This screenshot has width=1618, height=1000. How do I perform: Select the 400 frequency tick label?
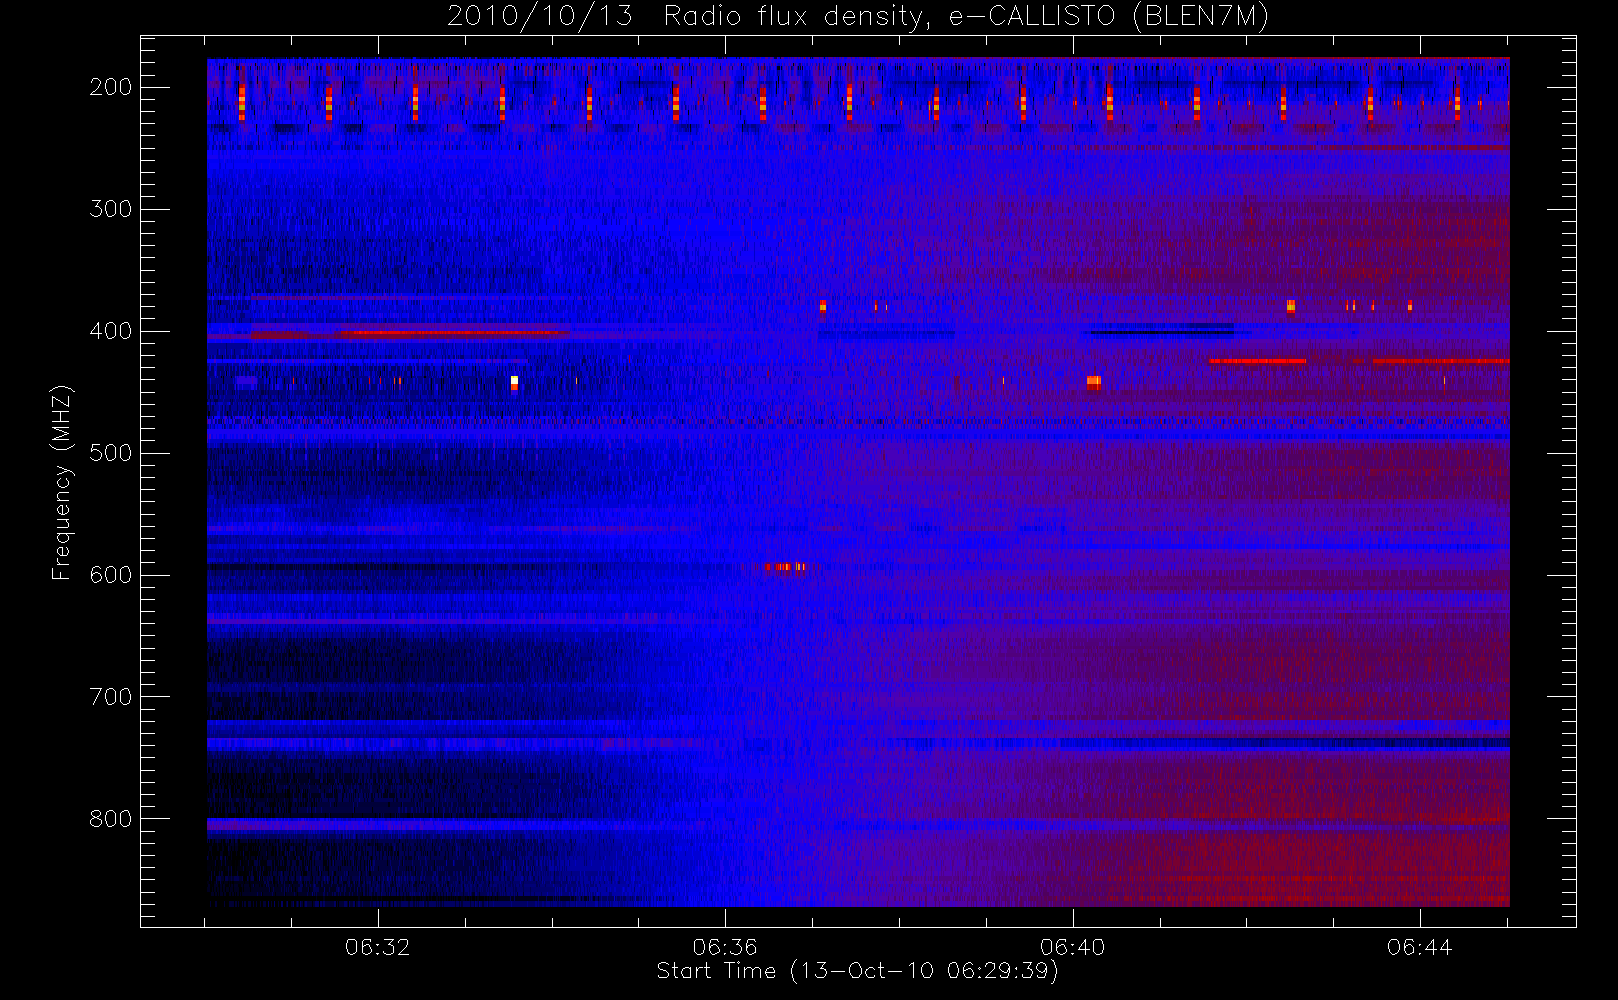(111, 331)
